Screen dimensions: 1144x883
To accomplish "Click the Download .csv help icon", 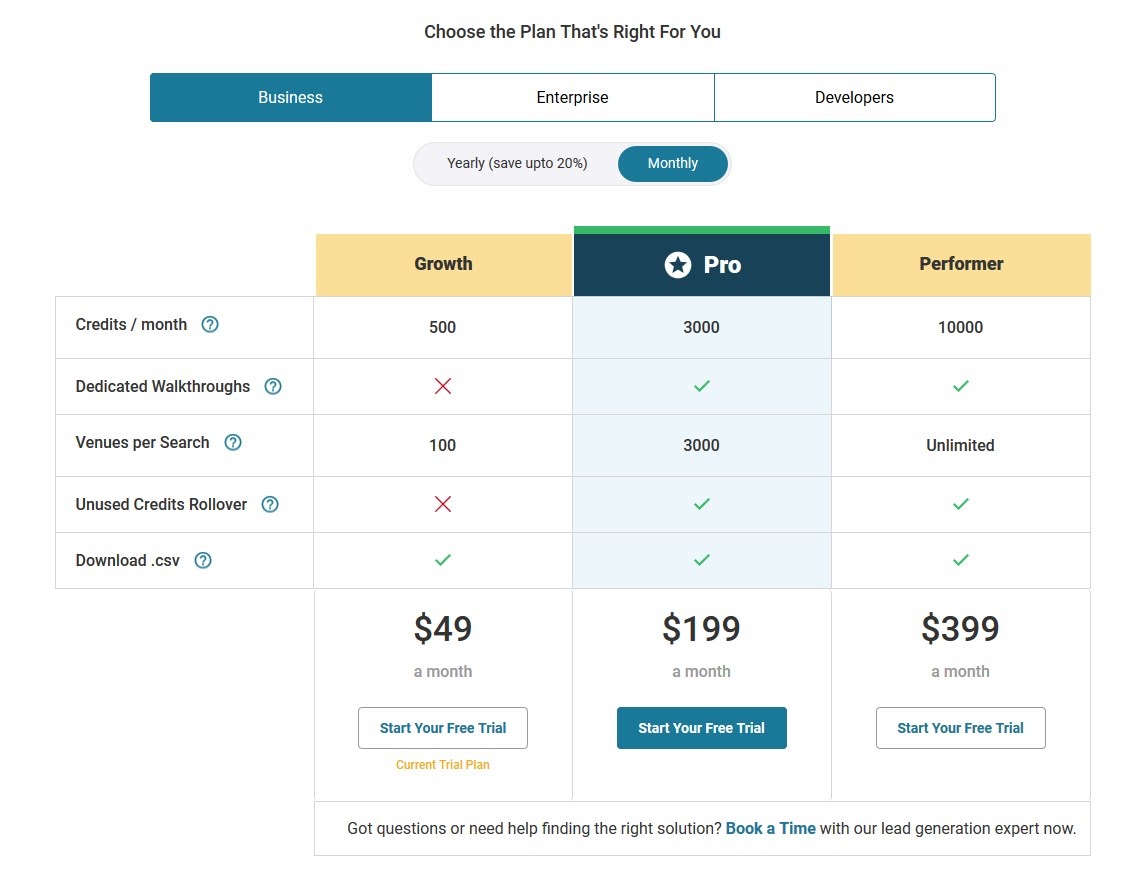I will point(203,560).
